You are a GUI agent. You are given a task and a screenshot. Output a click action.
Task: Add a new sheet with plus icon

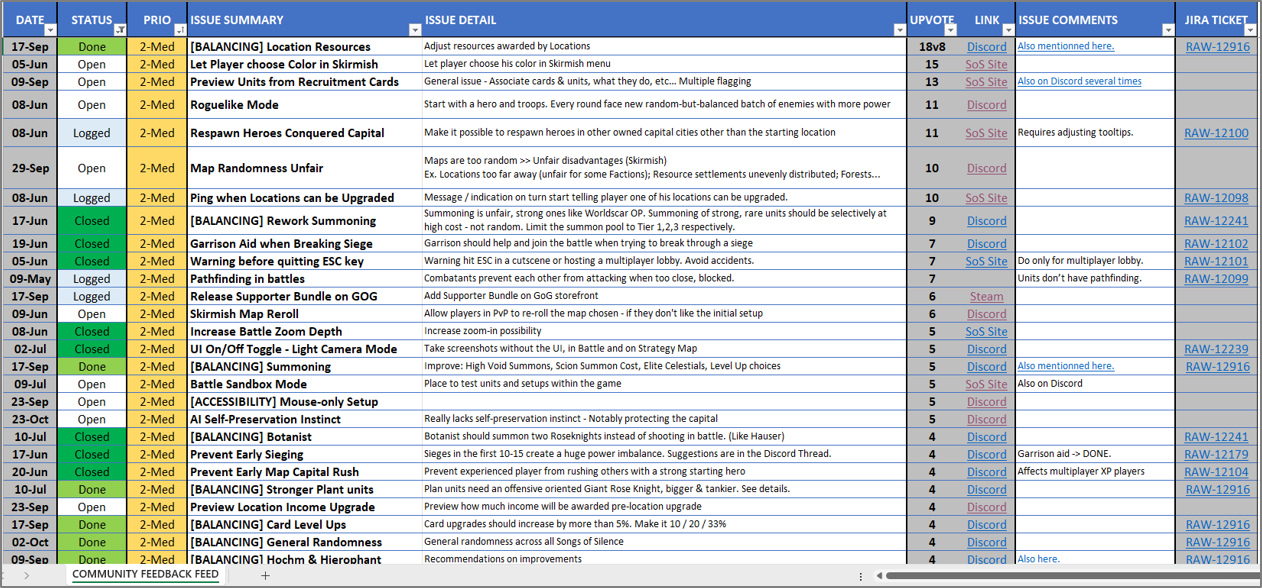pos(265,575)
